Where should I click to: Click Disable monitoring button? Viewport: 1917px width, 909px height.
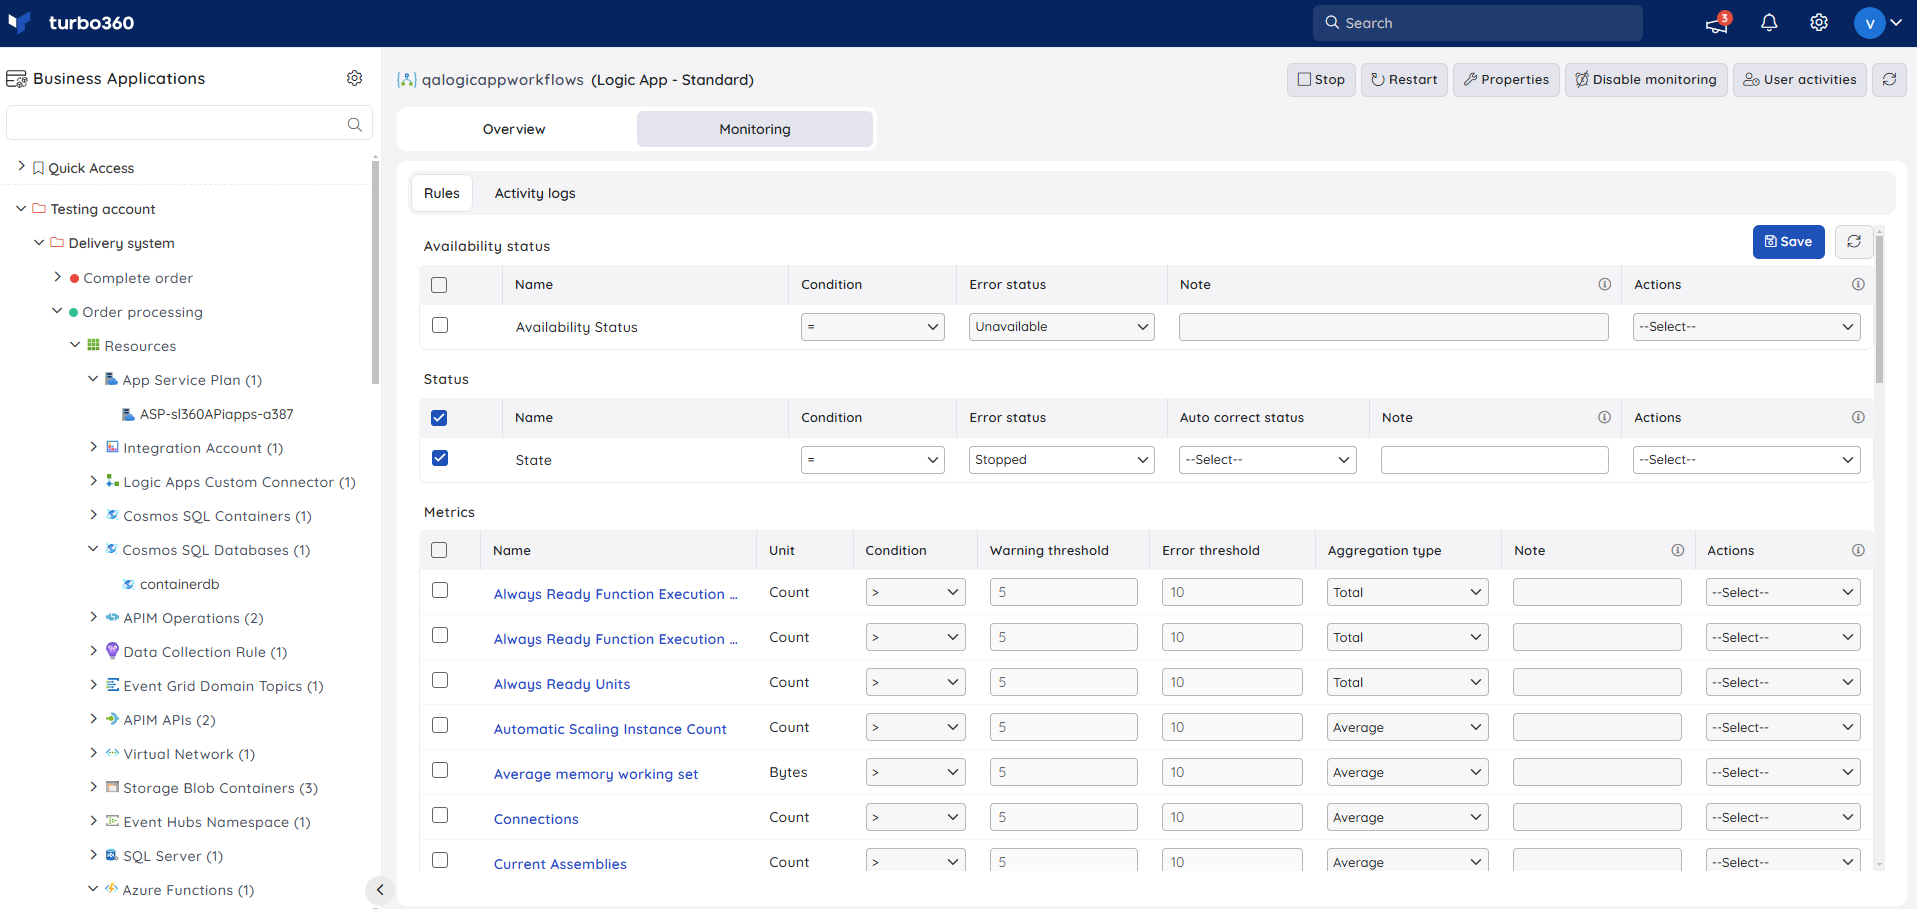click(1646, 80)
